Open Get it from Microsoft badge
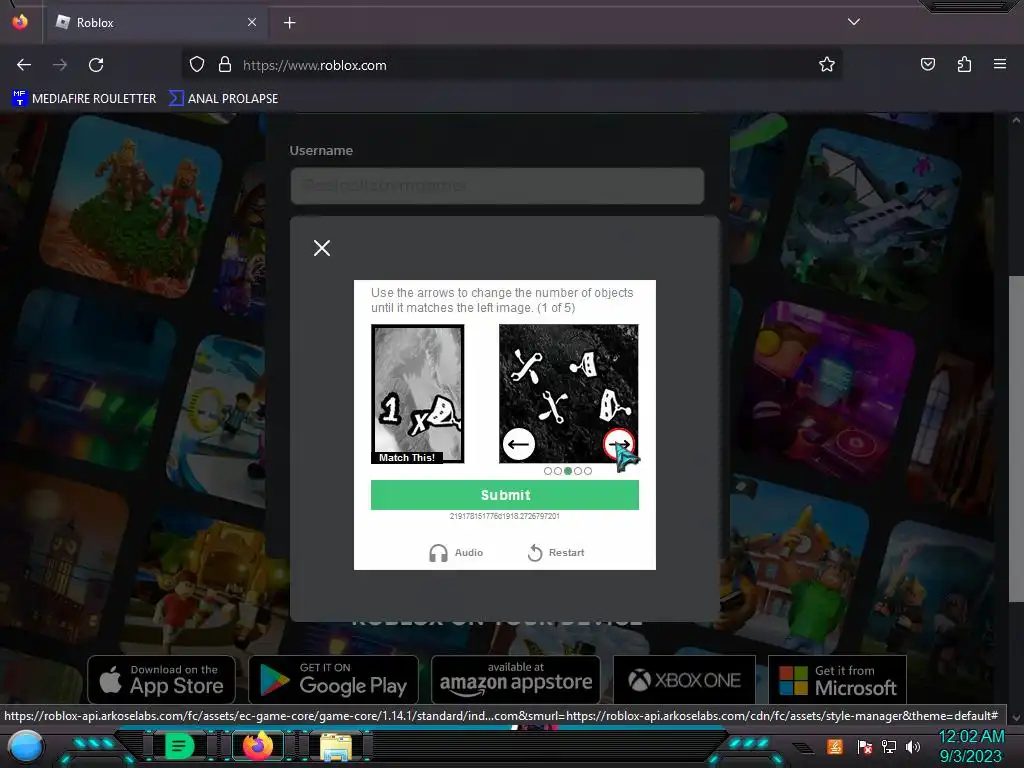1024x768 pixels. coord(837,680)
